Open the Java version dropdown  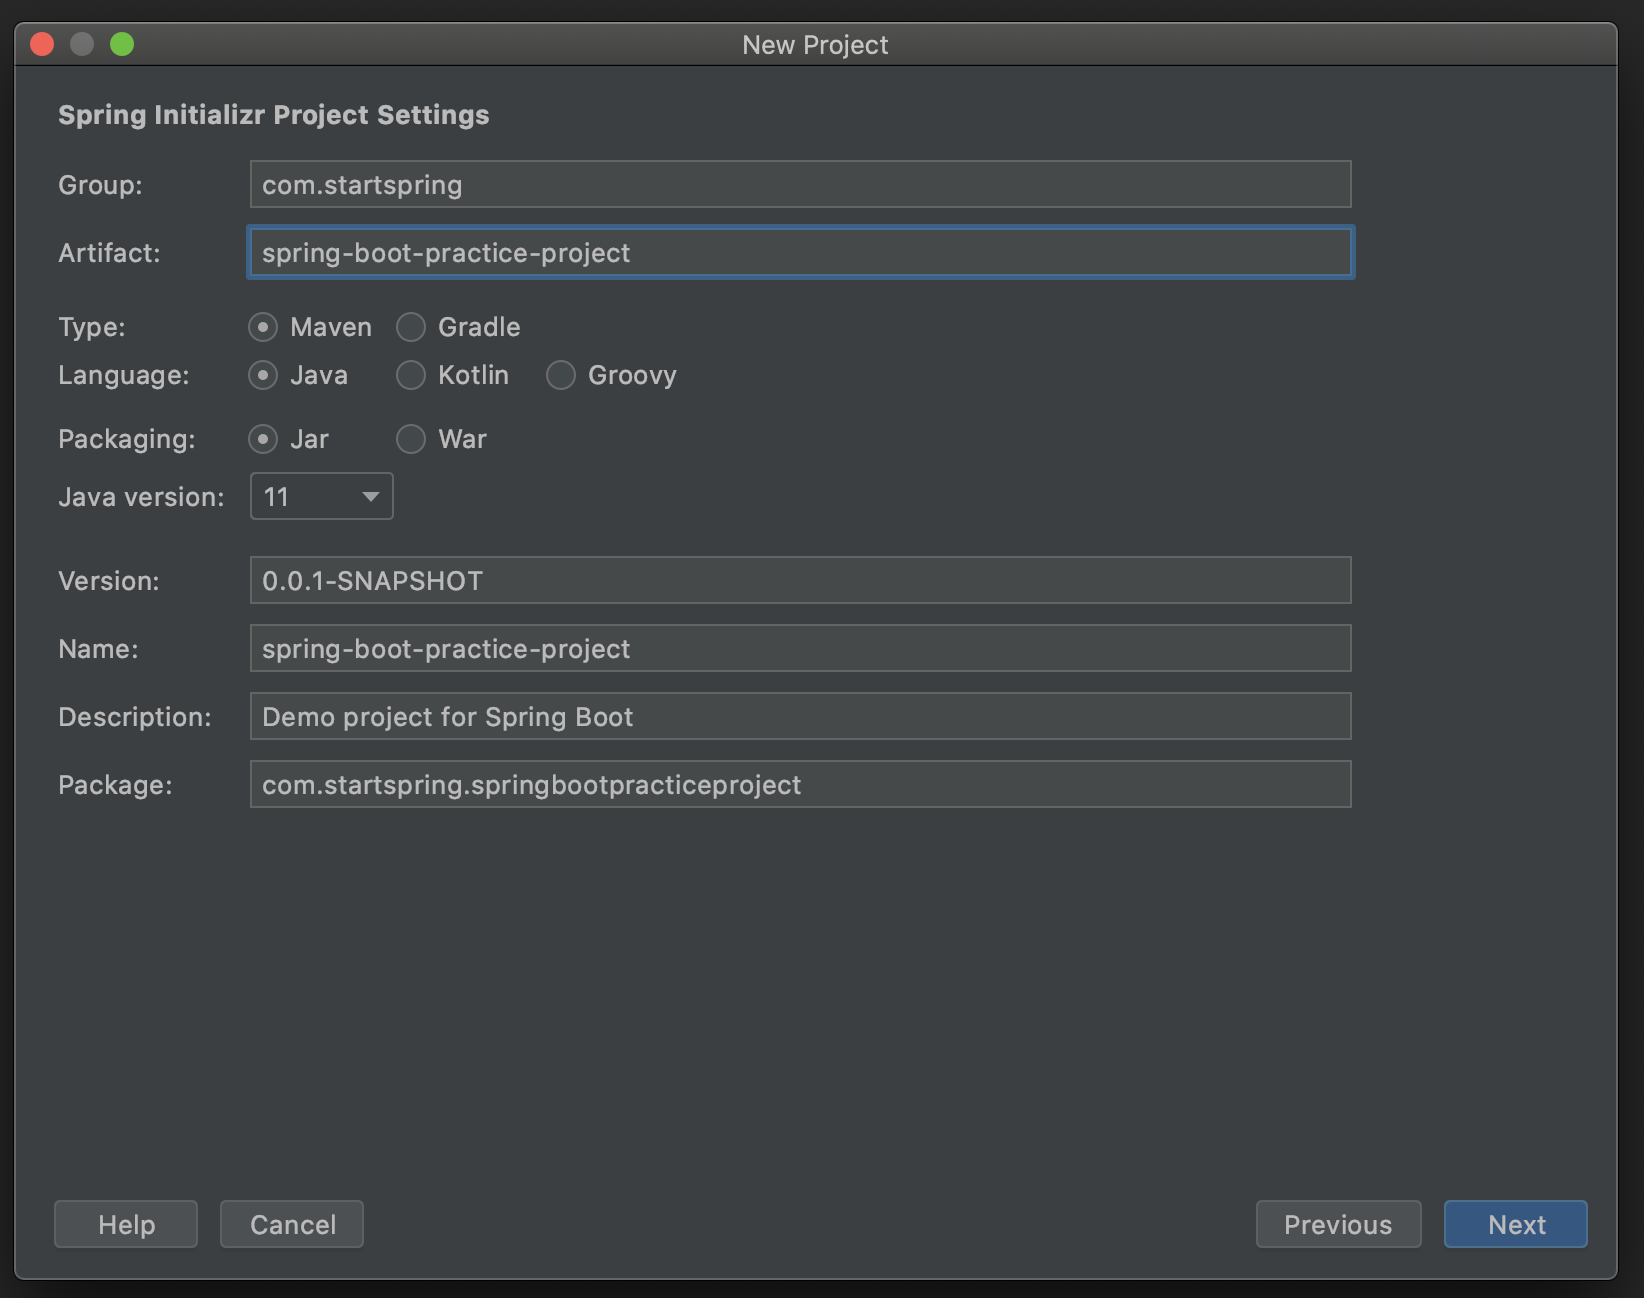(322, 497)
